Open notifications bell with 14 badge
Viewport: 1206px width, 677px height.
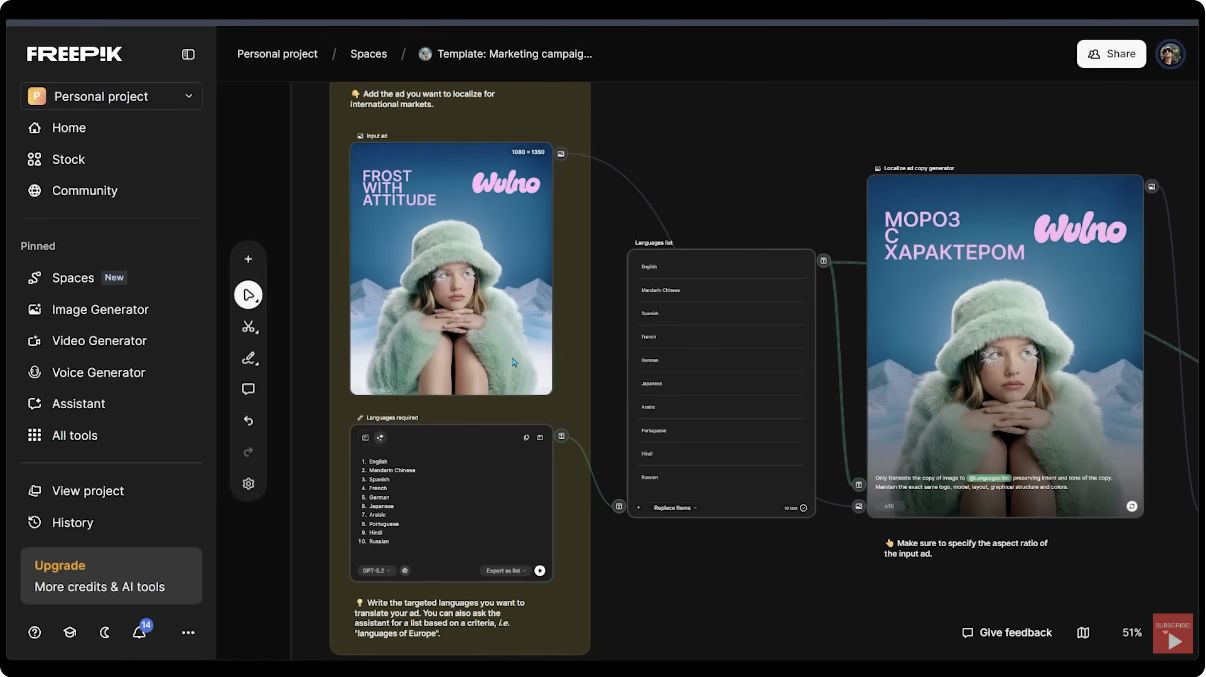click(140, 631)
